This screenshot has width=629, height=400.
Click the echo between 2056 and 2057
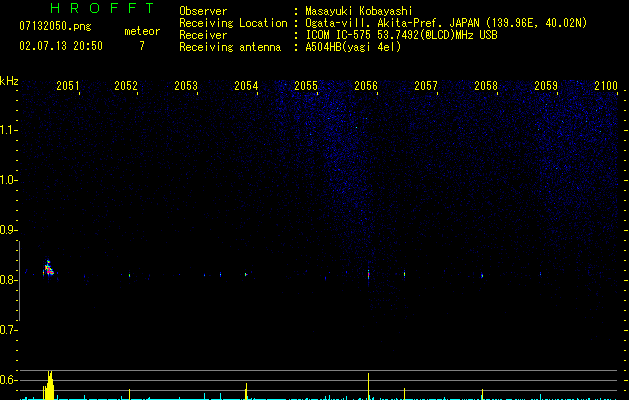pyautogui.click(x=404, y=274)
